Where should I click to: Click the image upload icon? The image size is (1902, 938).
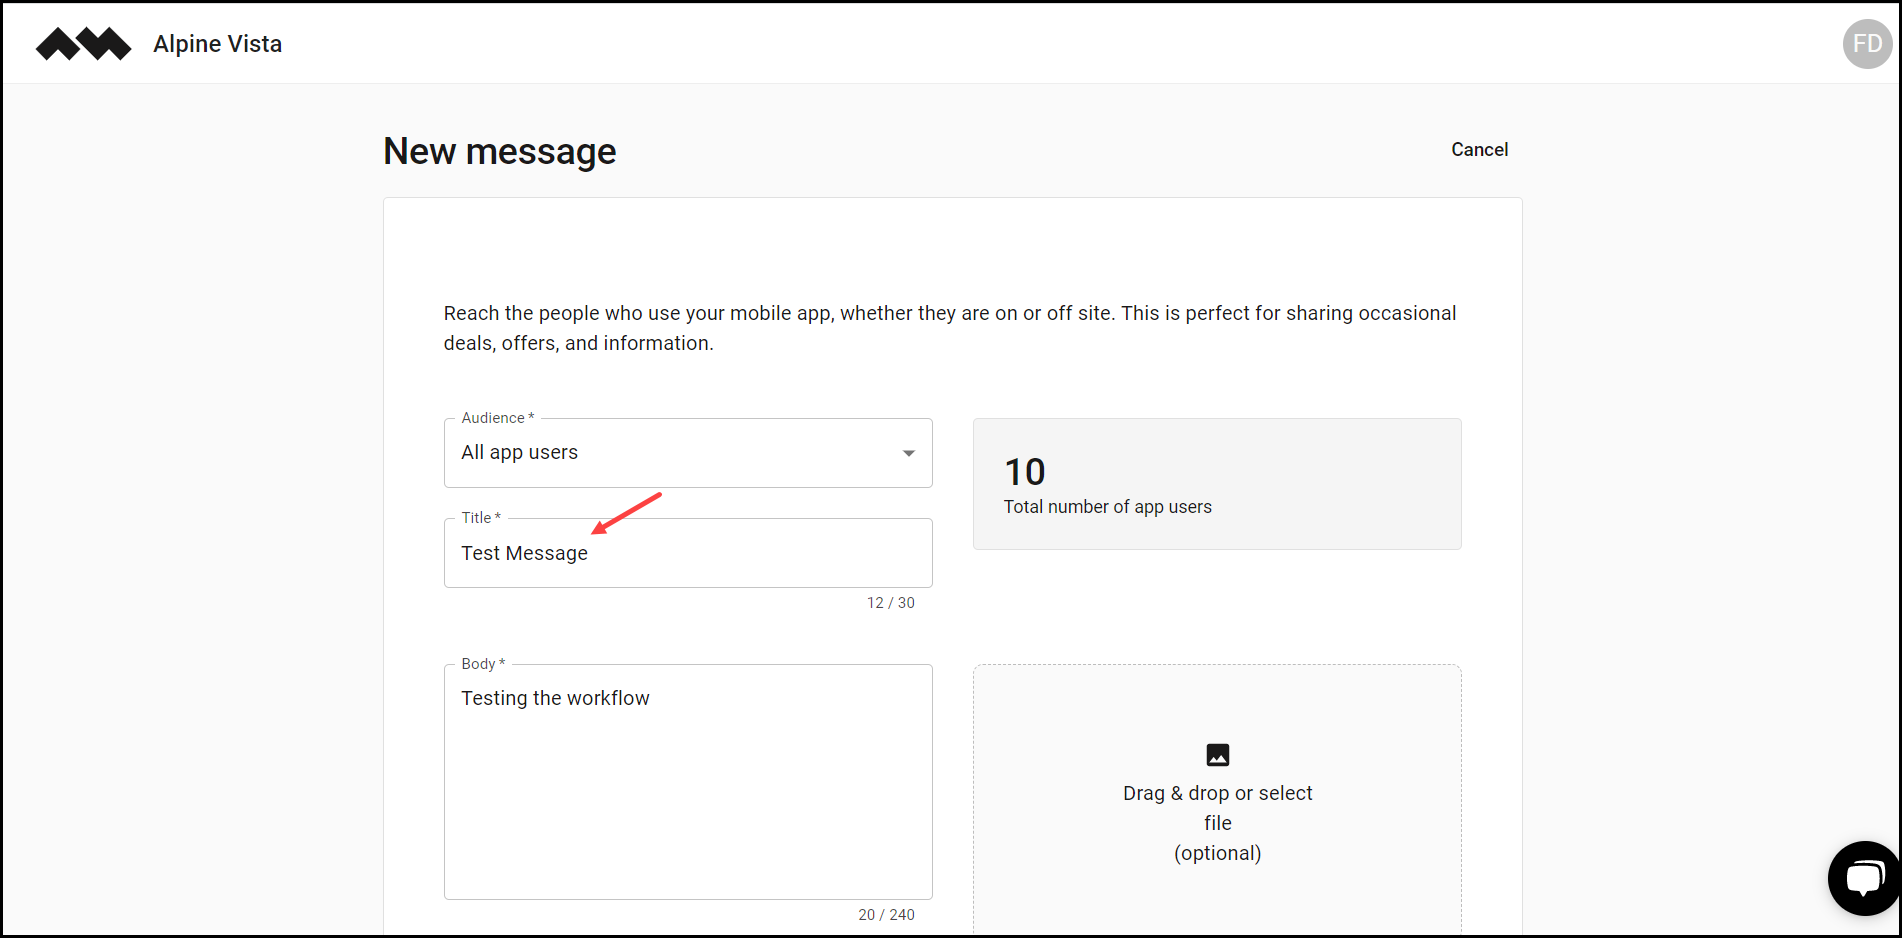[1217, 755]
